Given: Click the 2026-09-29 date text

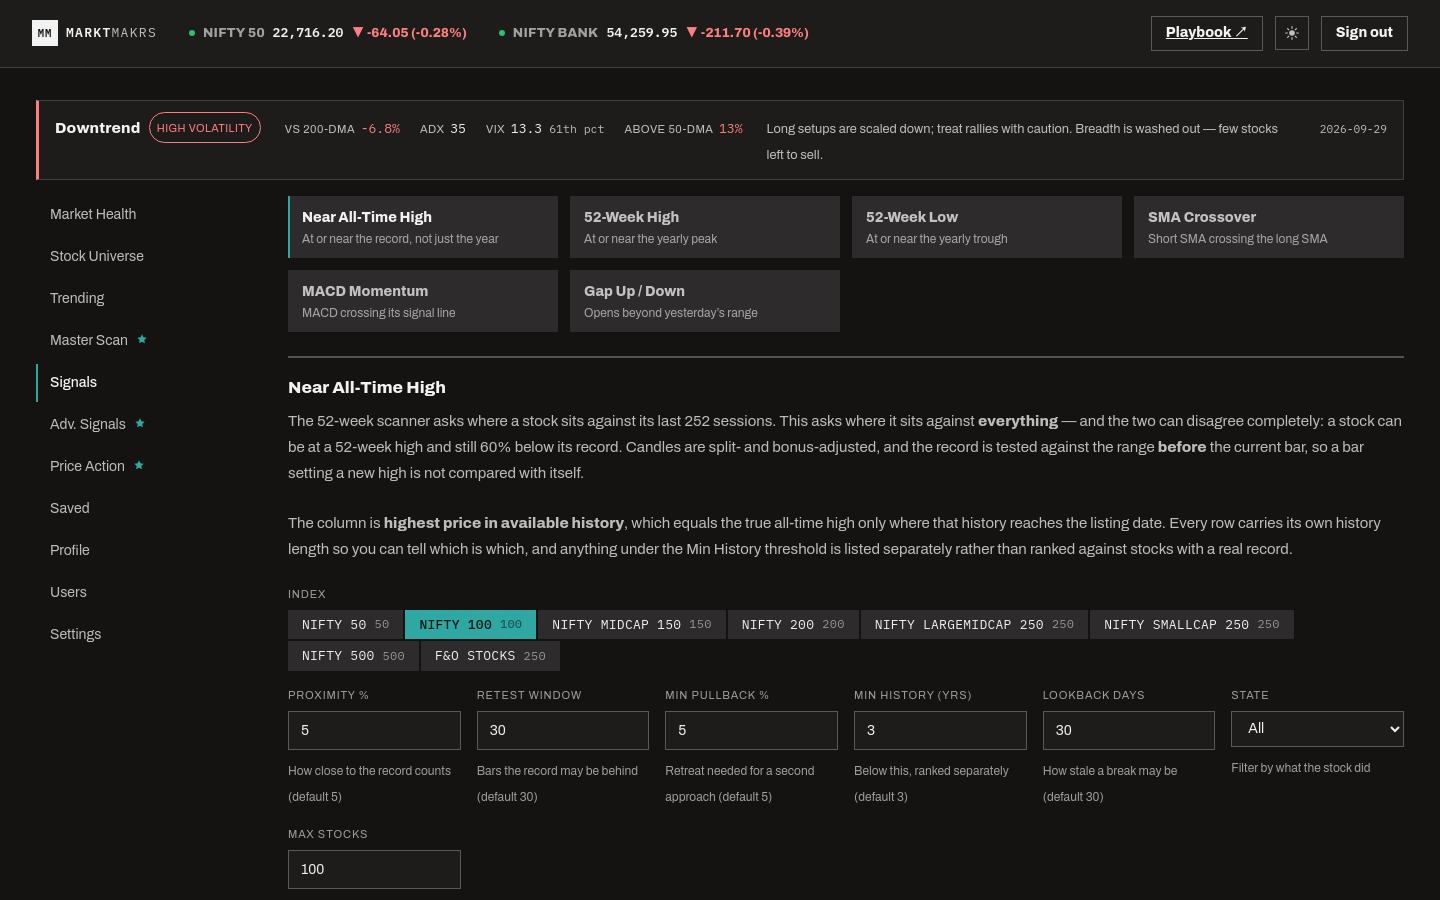Looking at the screenshot, I should 1353,129.
